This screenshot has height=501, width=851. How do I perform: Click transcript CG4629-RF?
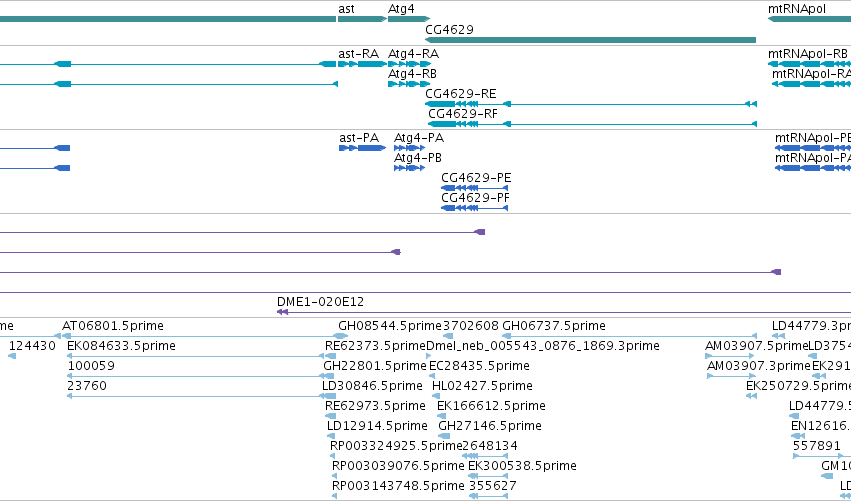pyautogui.click(x=592, y=124)
